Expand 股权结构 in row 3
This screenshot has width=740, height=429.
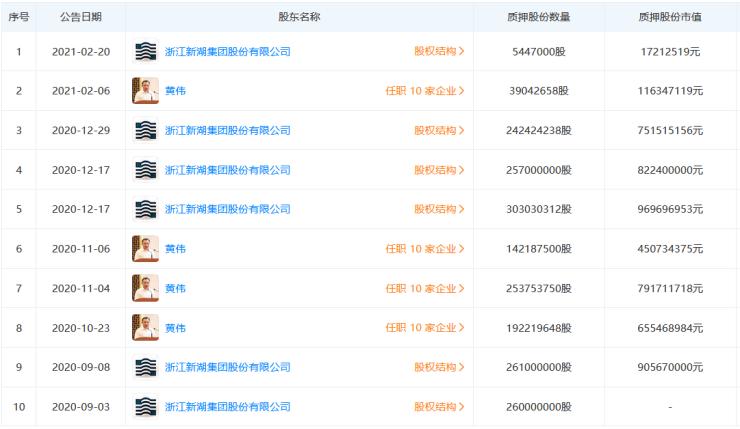pos(439,130)
